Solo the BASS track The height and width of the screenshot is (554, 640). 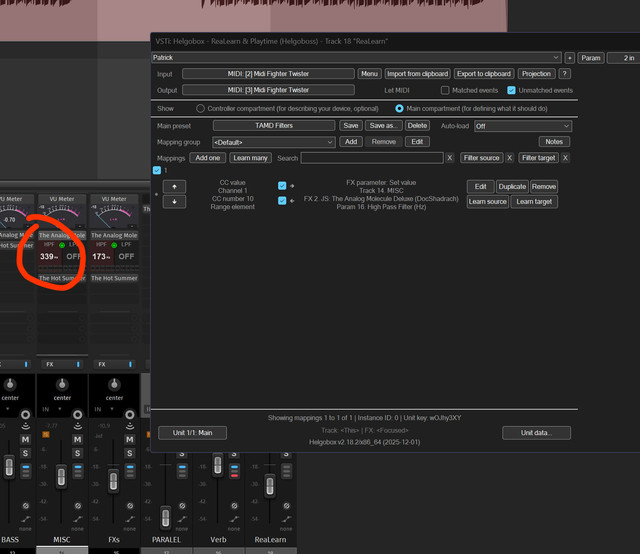pos(25,453)
